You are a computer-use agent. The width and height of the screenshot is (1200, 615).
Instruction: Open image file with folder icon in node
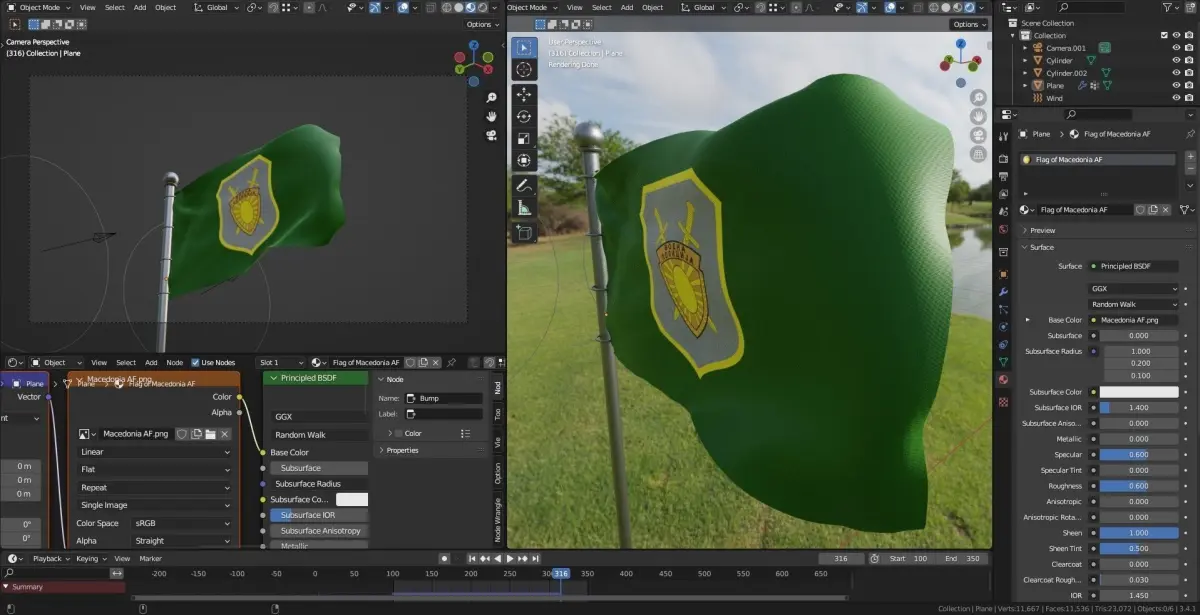(x=210, y=434)
